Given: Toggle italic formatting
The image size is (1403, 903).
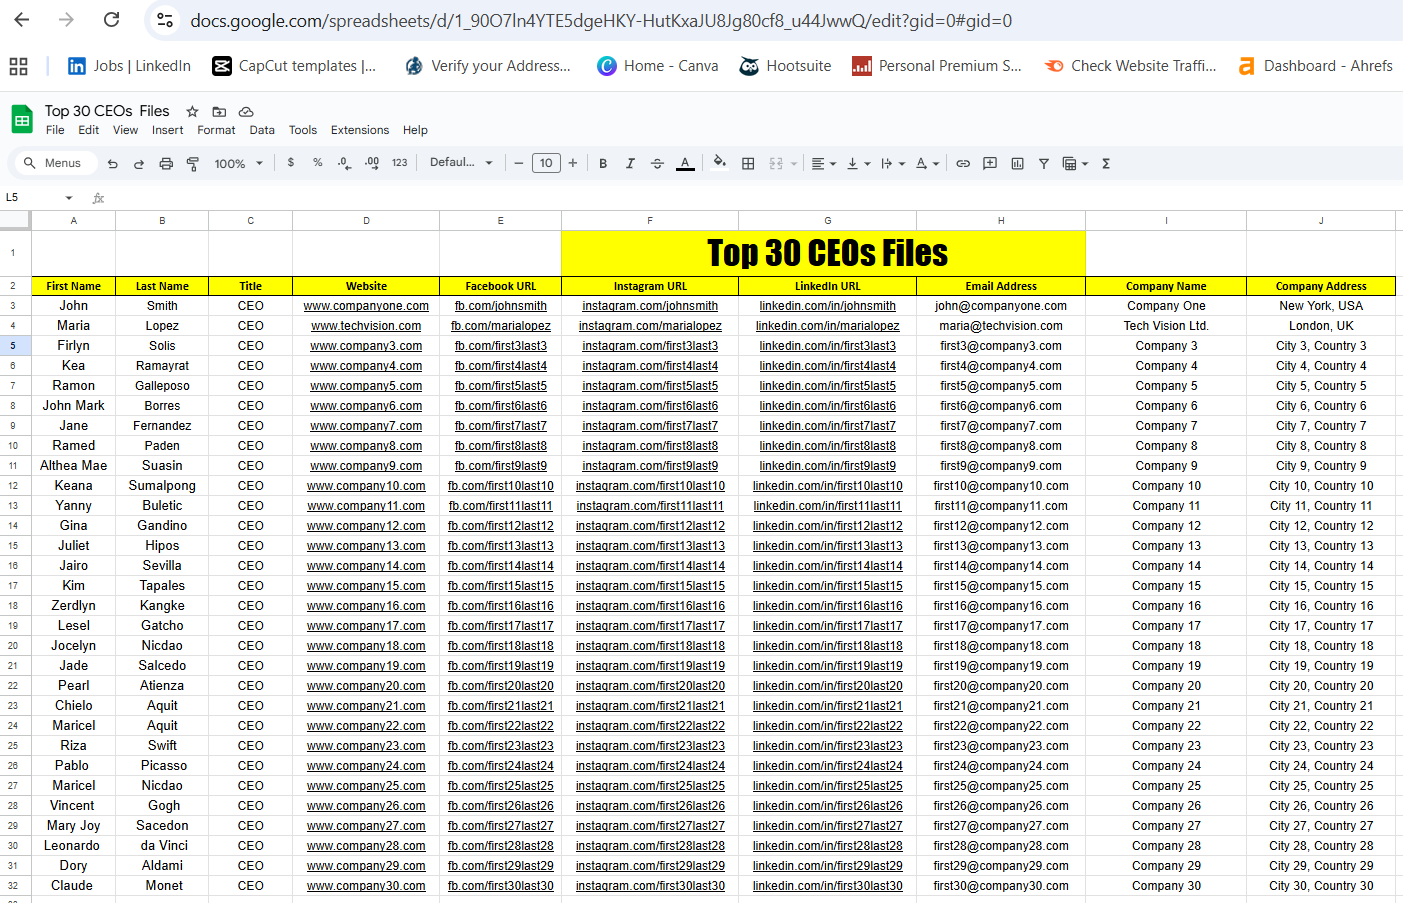Looking at the screenshot, I should click(630, 163).
